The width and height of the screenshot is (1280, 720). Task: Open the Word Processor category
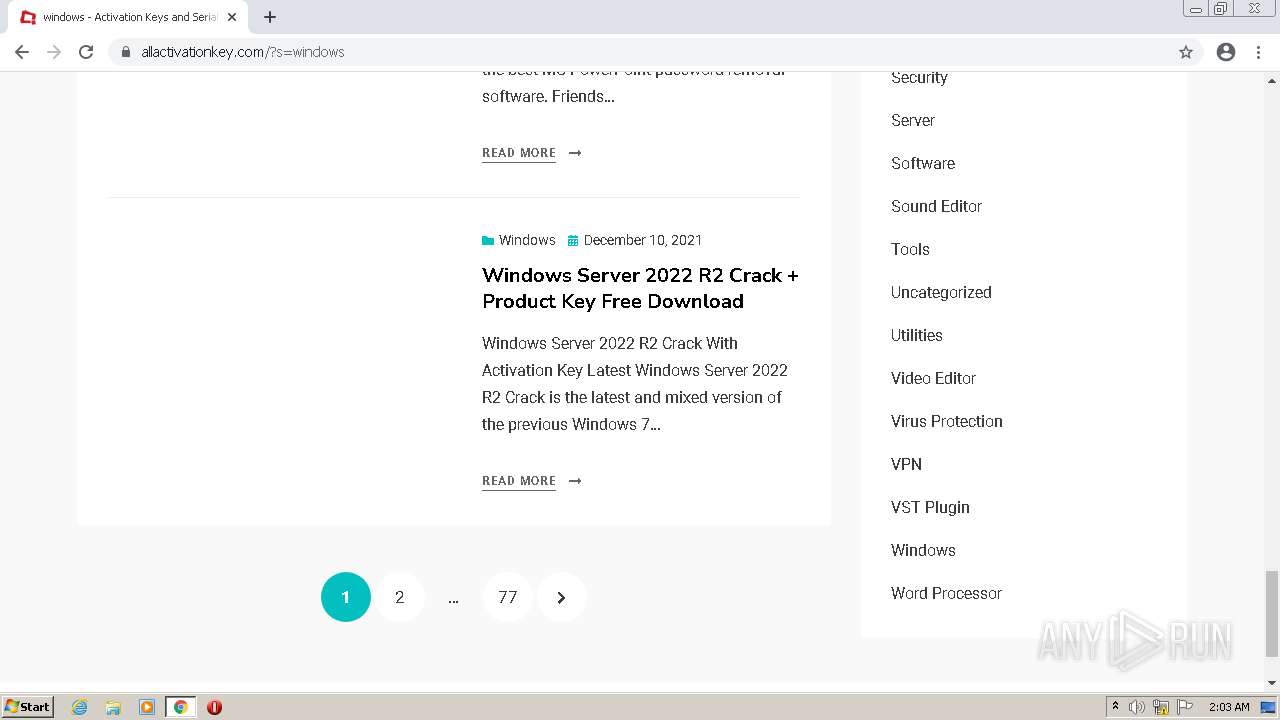tap(946, 593)
